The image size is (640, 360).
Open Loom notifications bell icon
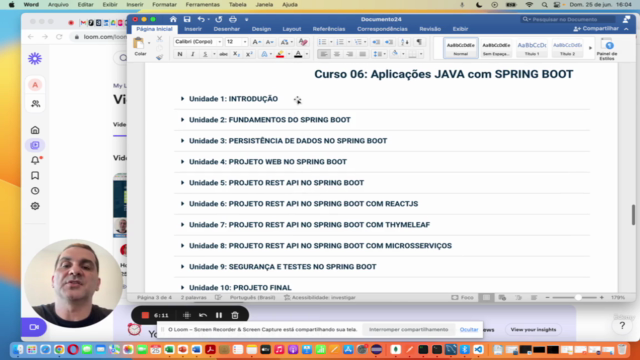pos(35,160)
